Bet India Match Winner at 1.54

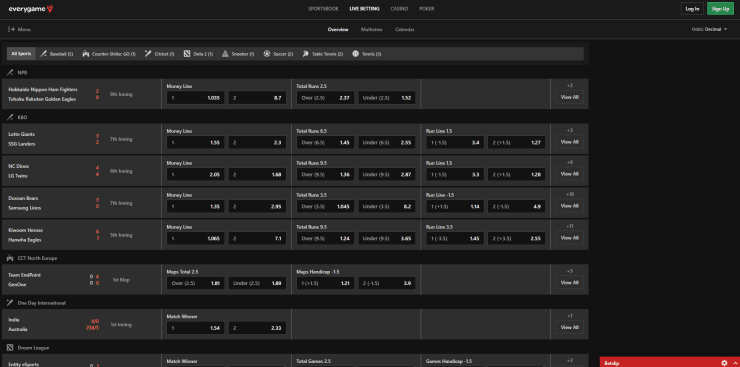tap(195, 327)
